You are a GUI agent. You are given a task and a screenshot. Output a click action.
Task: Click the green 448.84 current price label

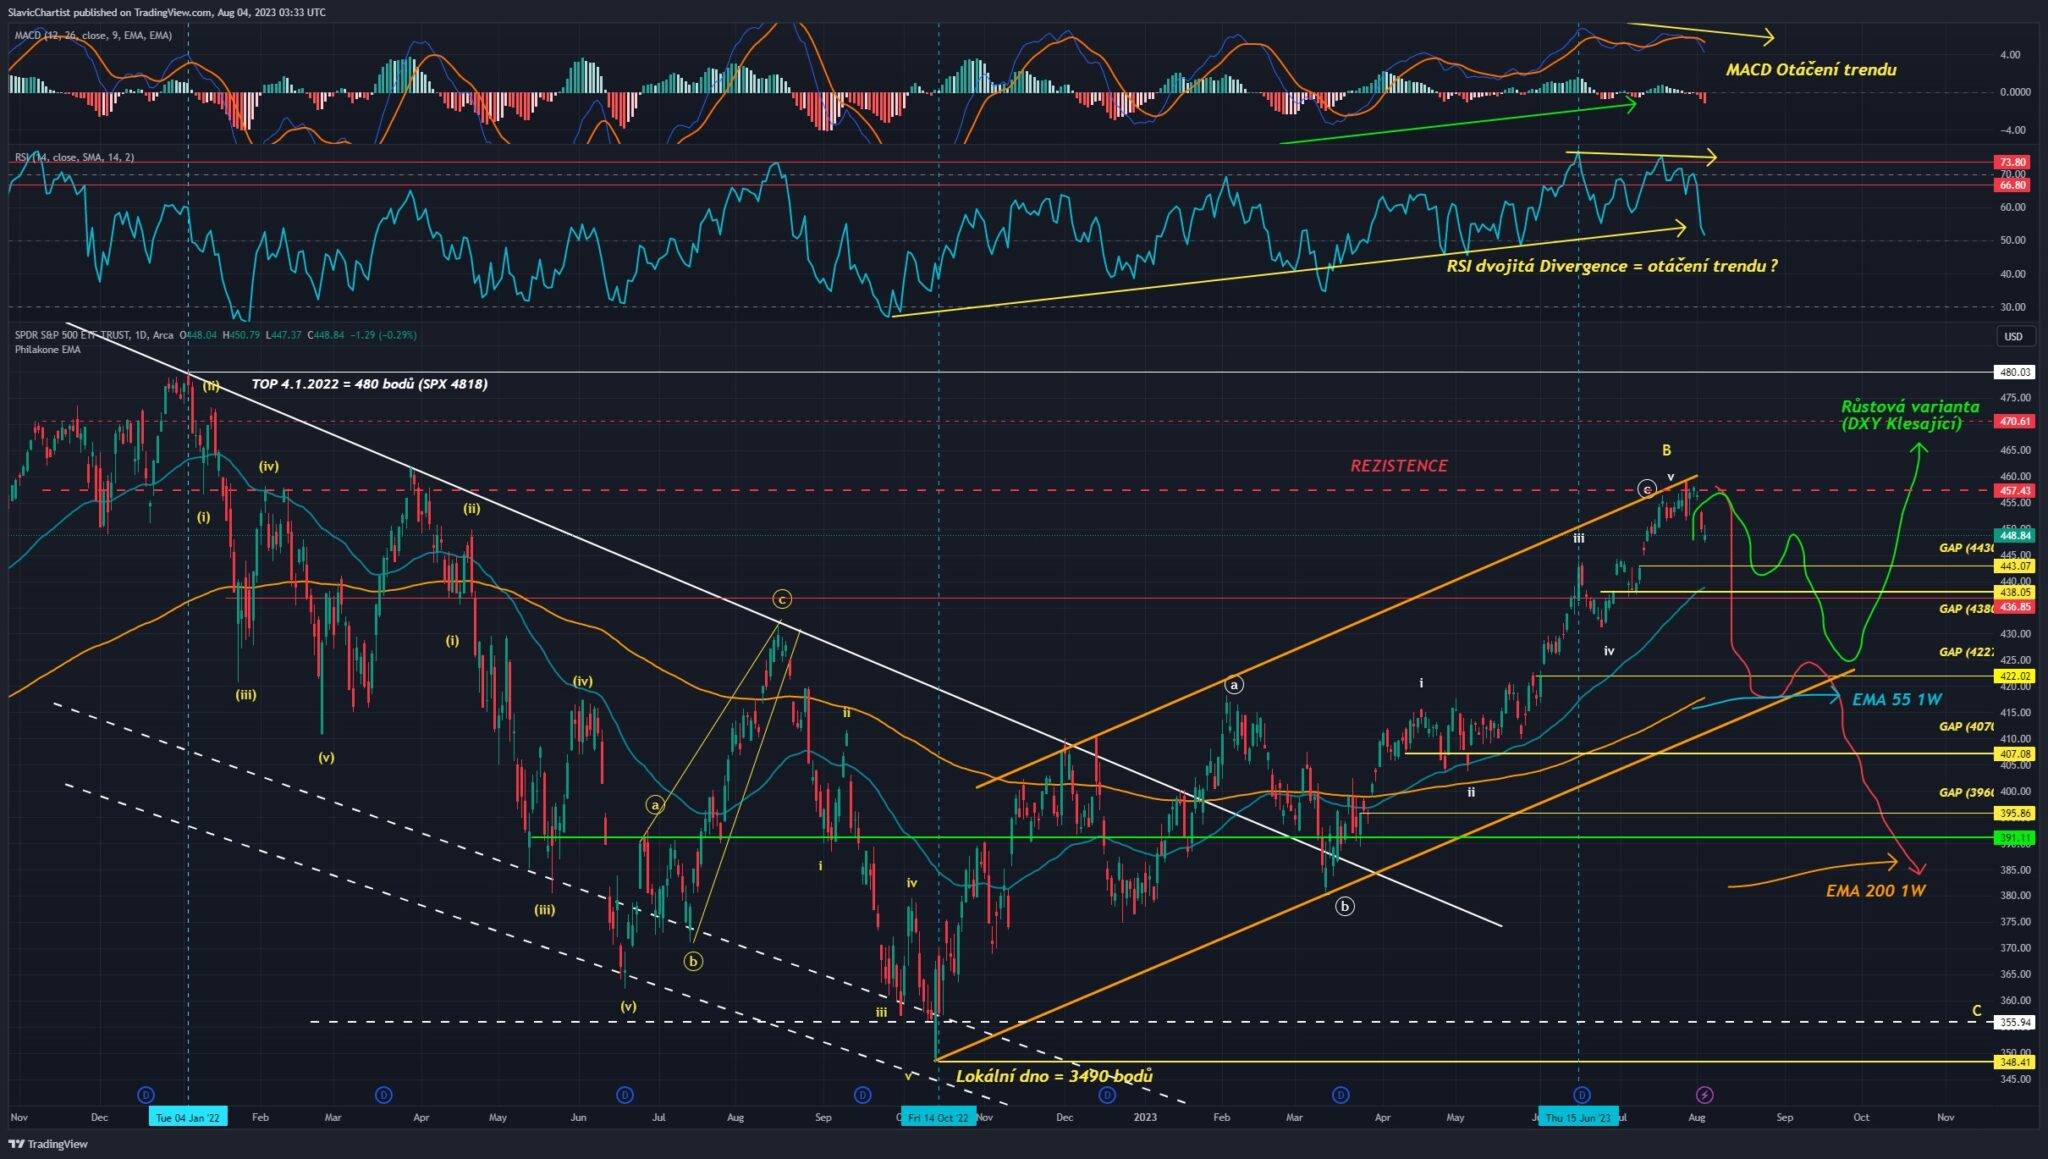tap(2015, 535)
